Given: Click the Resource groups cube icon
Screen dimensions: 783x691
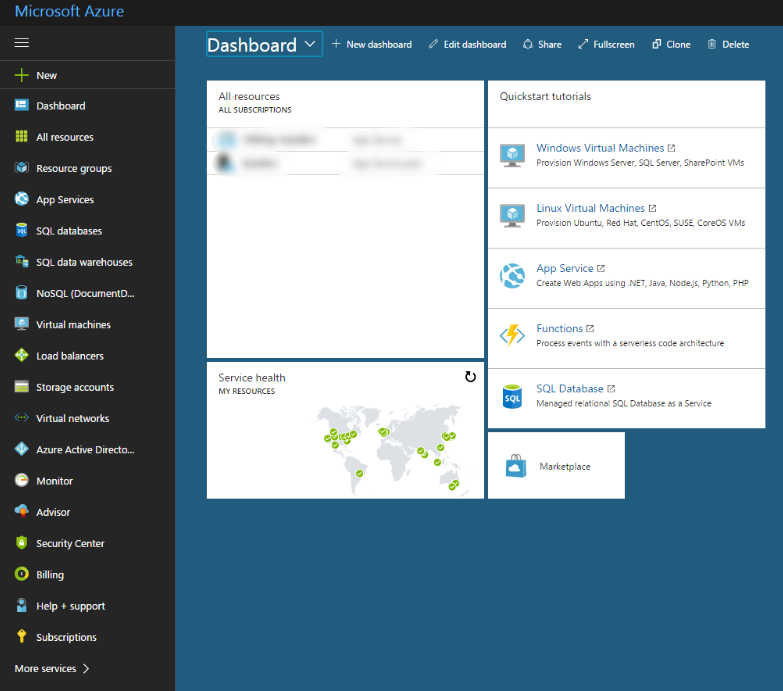Looking at the screenshot, I should (21, 168).
